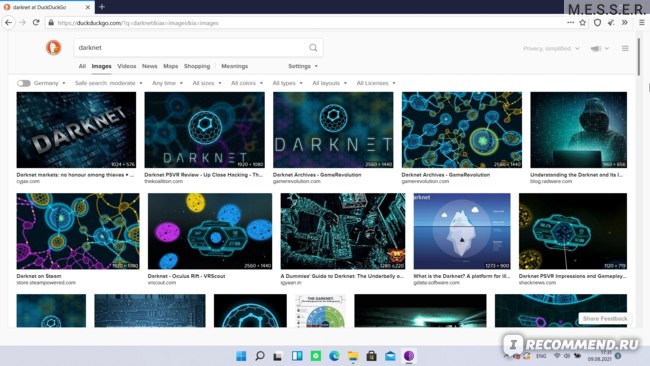Open the Widgets taskbar icon
The height and width of the screenshot is (366, 650).
[297, 356]
